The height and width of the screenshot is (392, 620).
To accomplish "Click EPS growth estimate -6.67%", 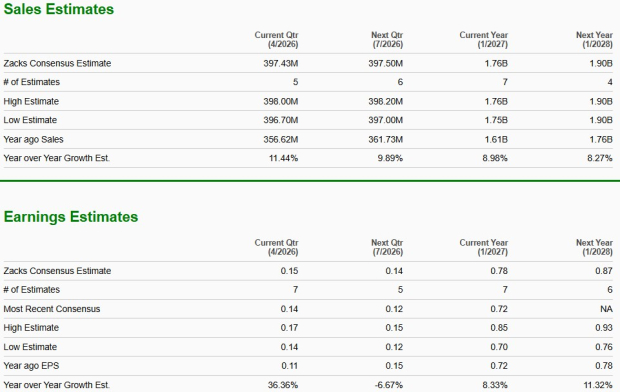I will (389, 385).
